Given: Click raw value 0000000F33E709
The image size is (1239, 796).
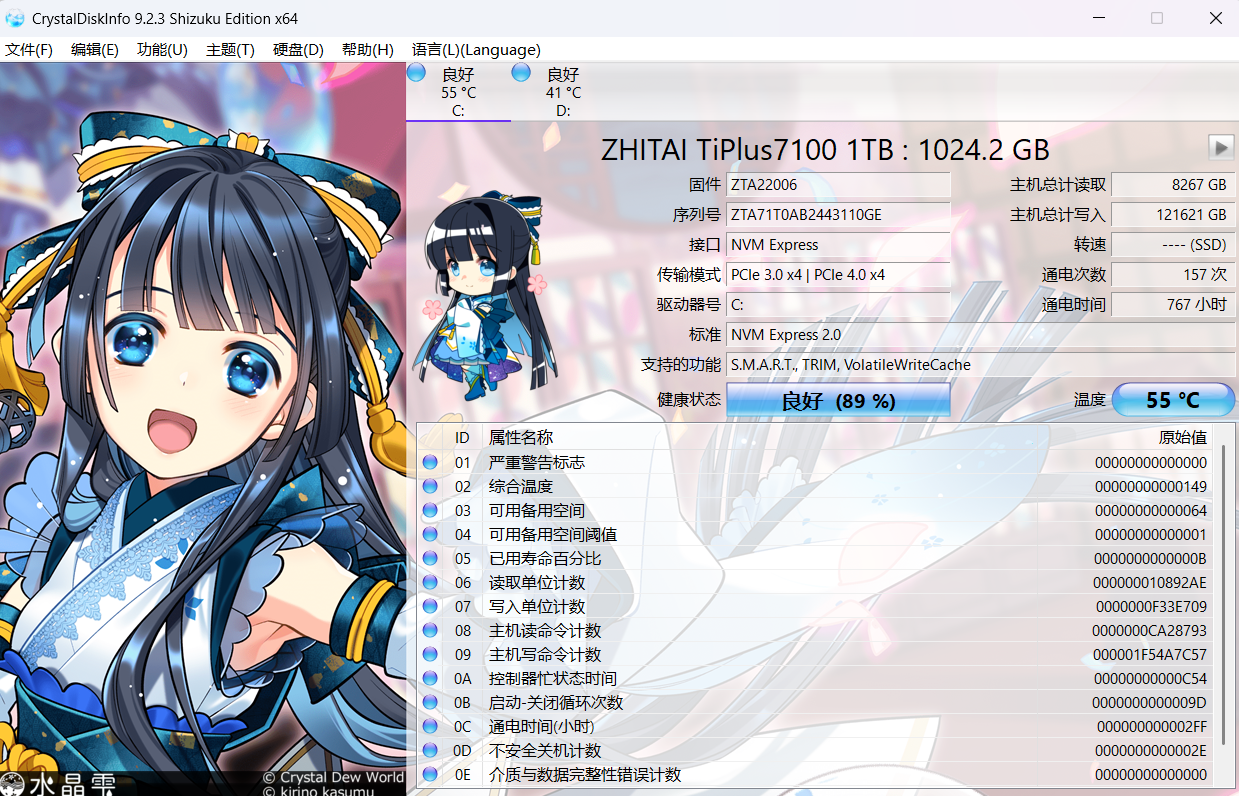Looking at the screenshot, I should click(x=1151, y=607).
